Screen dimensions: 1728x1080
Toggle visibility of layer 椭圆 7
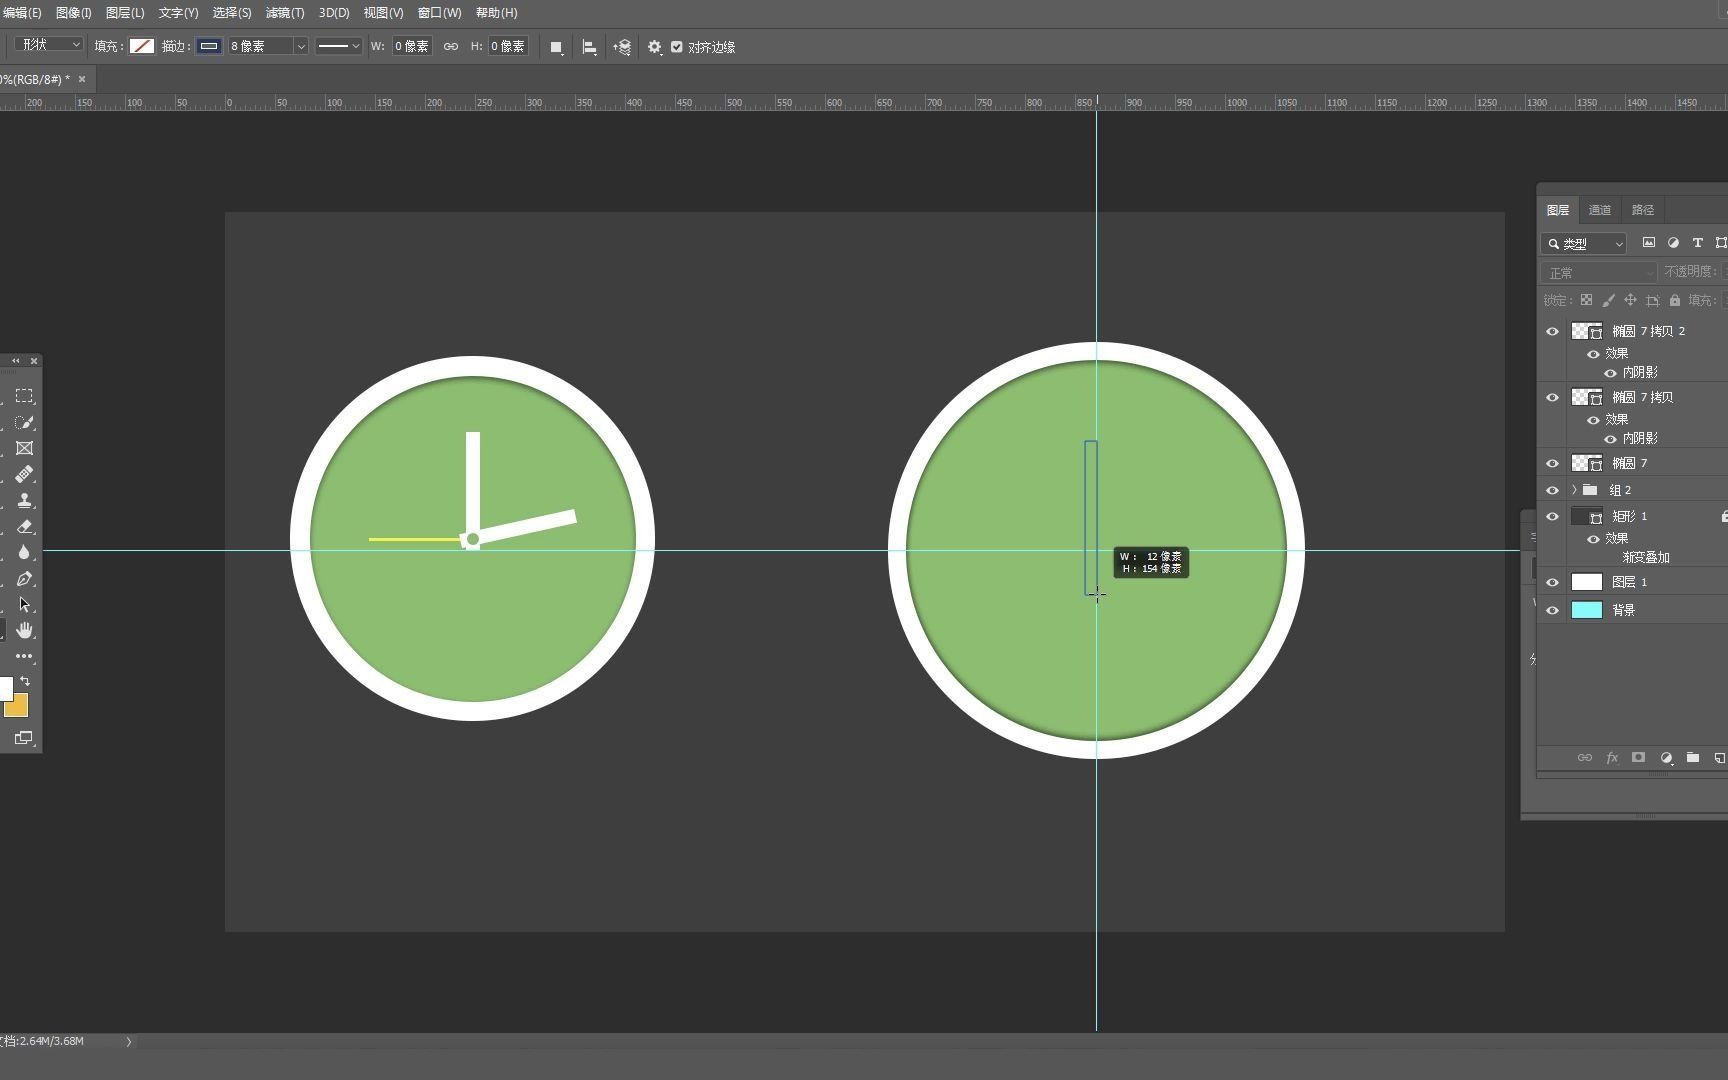point(1552,462)
